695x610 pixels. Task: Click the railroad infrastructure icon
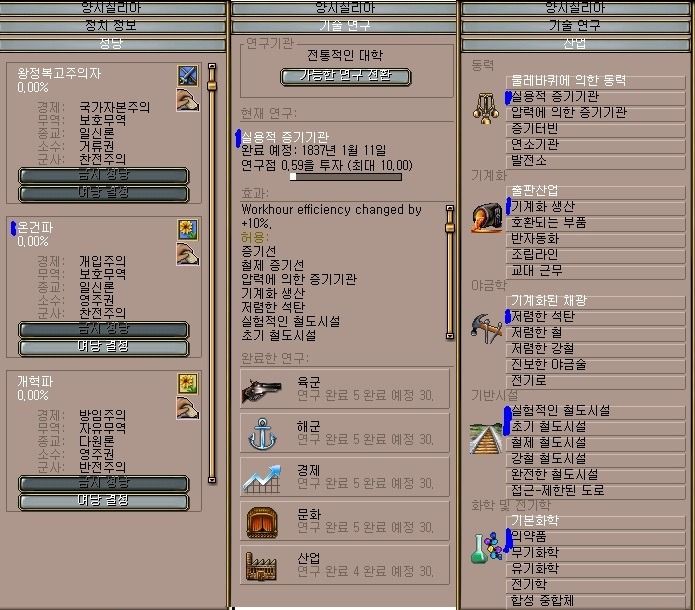(x=486, y=438)
